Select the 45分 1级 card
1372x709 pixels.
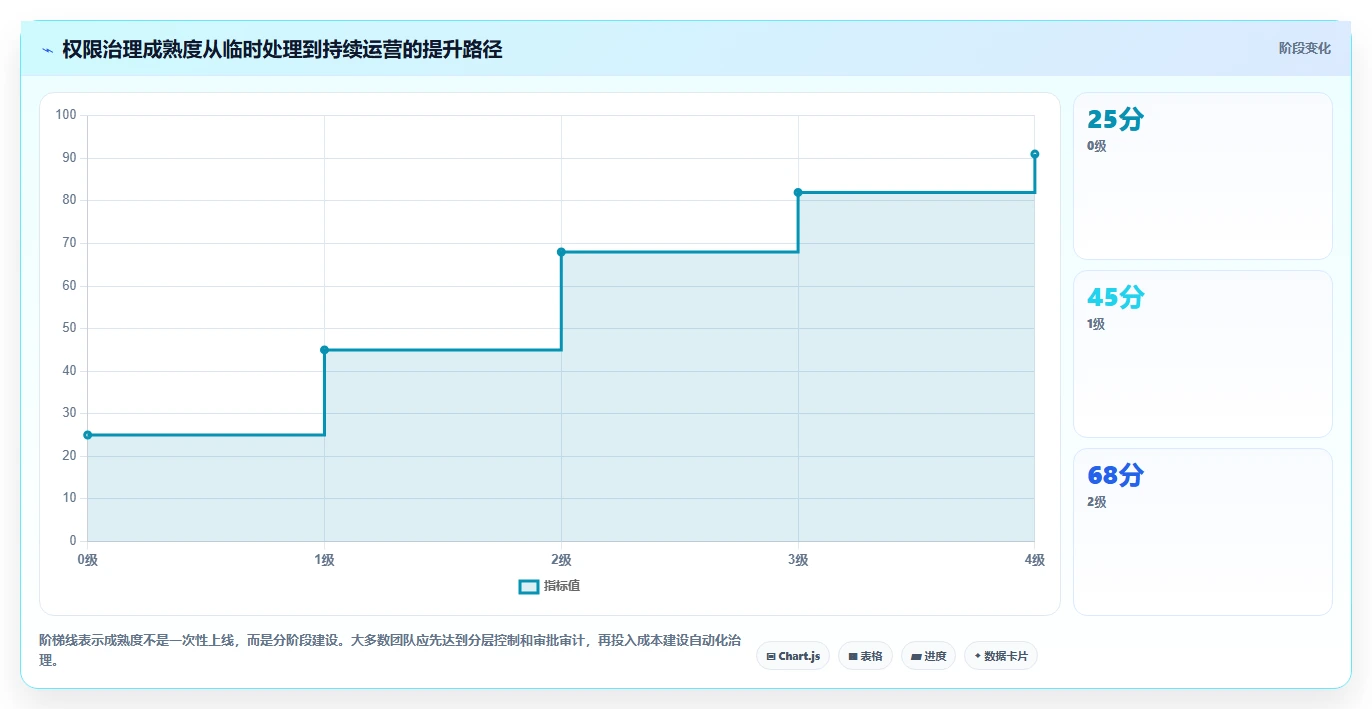(1202, 354)
